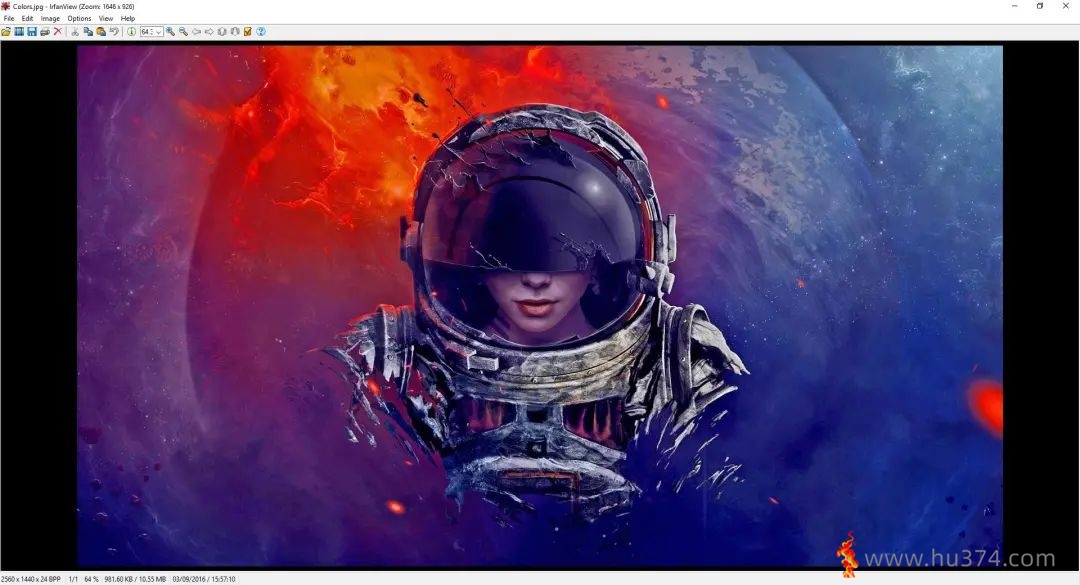Click '03/09/2016 / 15:57:10' date in status bar
This screenshot has width=1080, height=585.
pos(204,579)
